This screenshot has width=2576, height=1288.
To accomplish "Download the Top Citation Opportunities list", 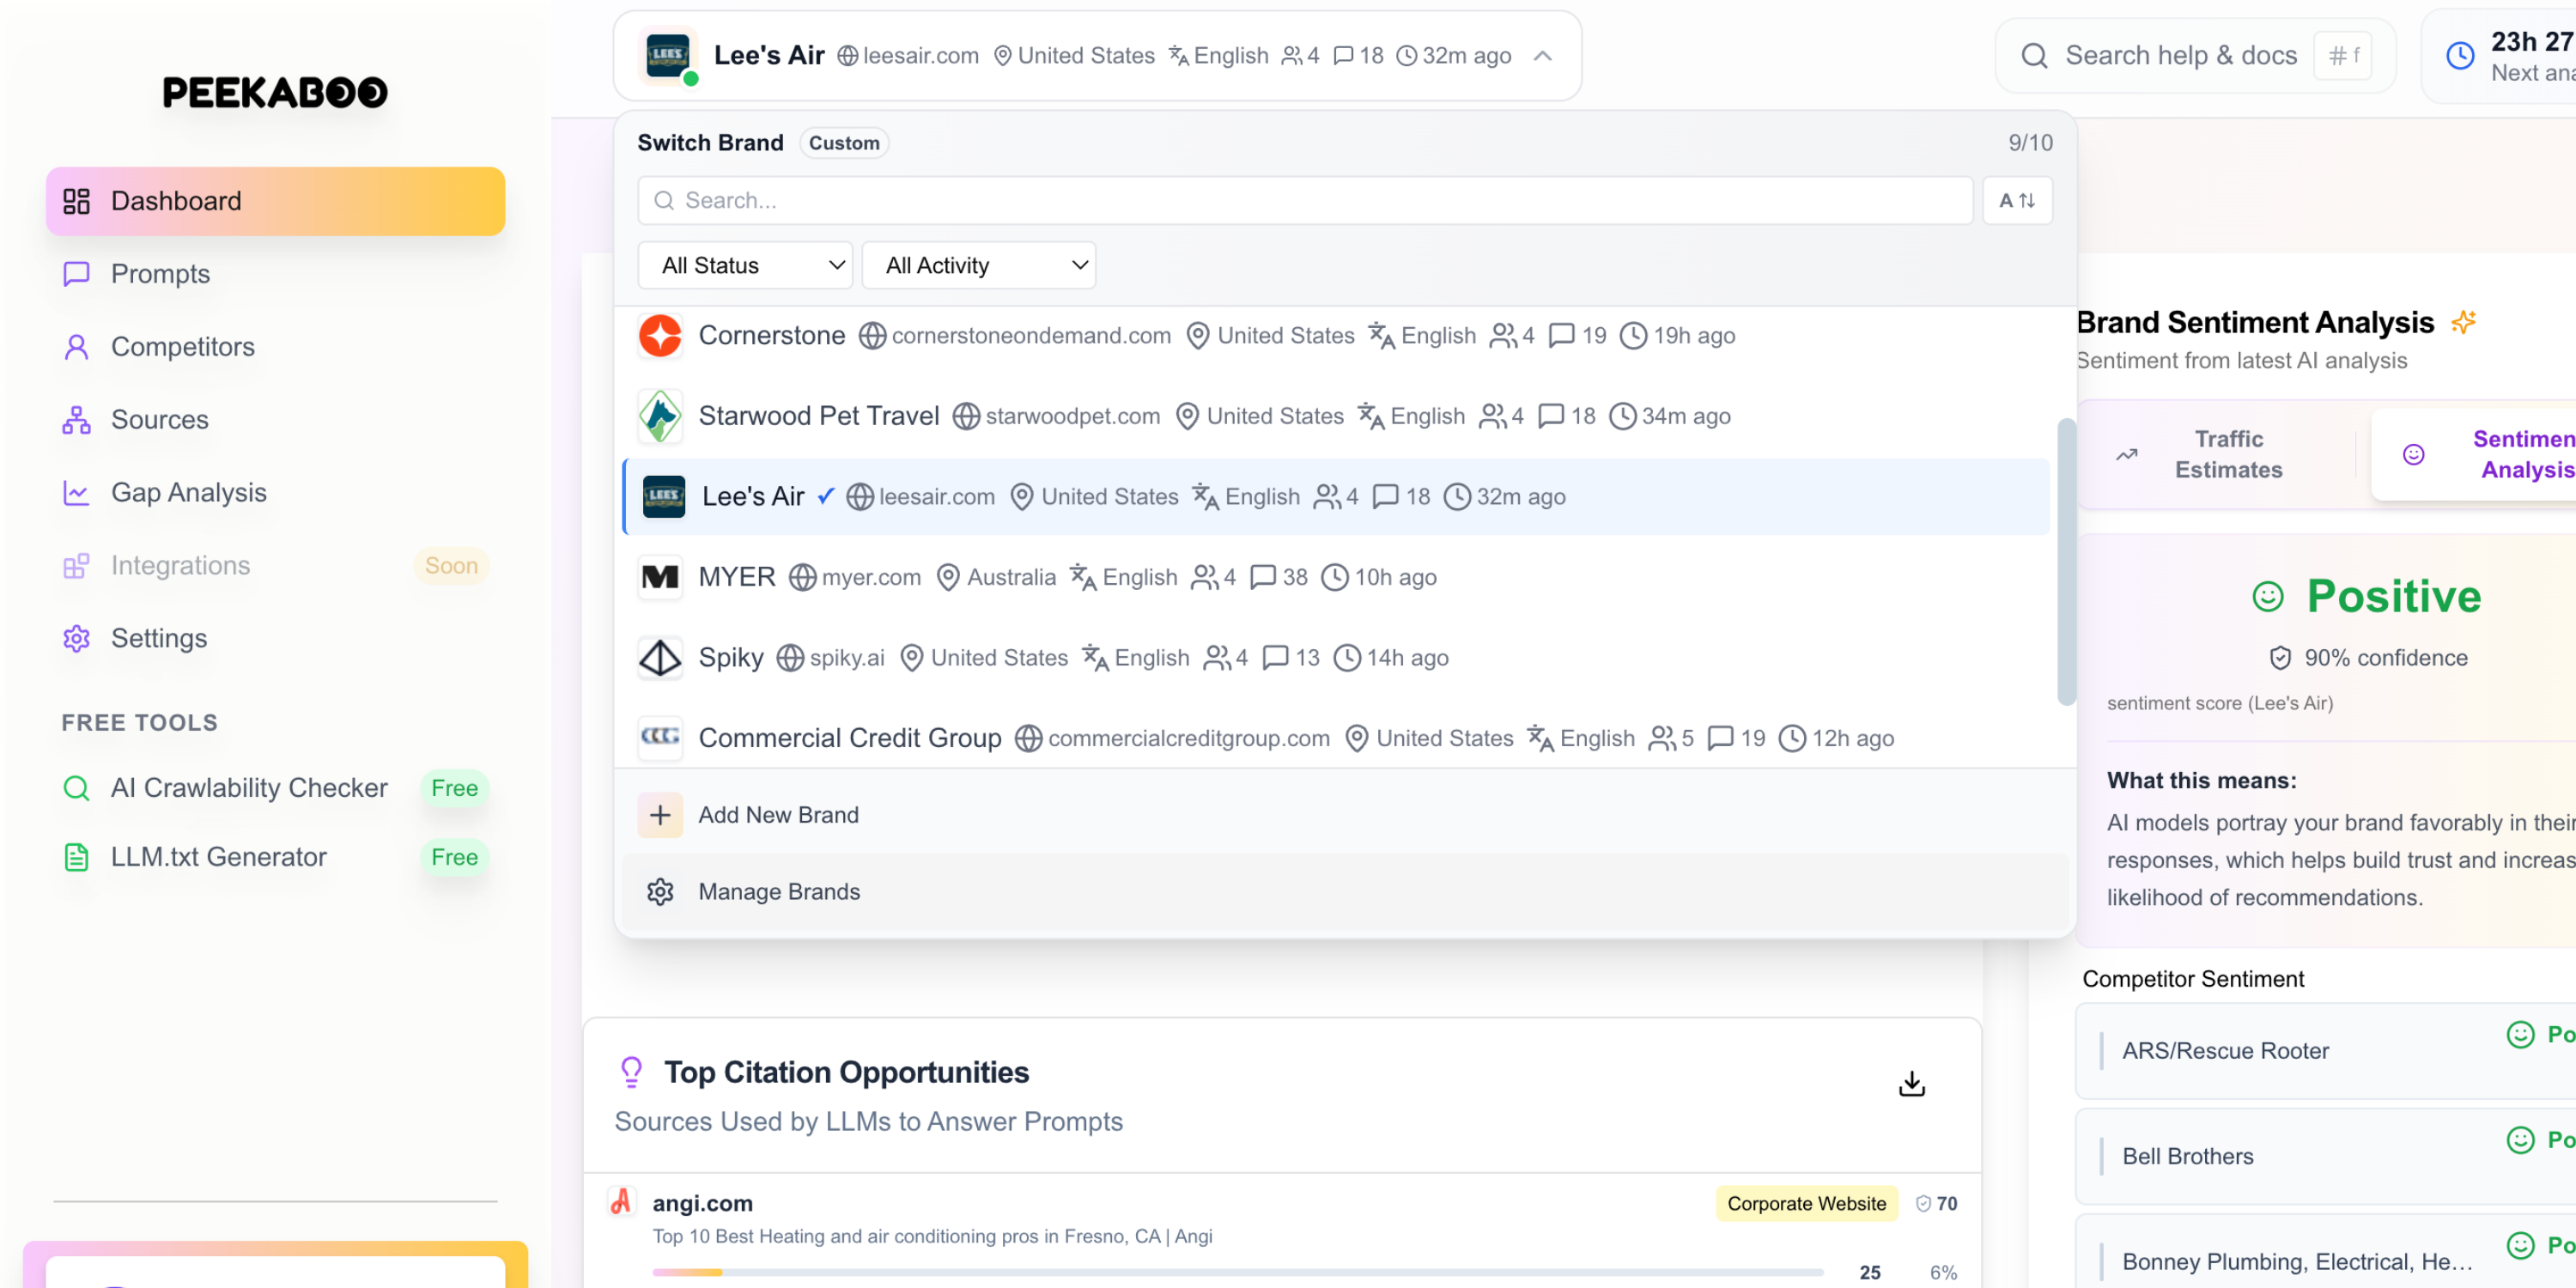I will (x=1912, y=1084).
